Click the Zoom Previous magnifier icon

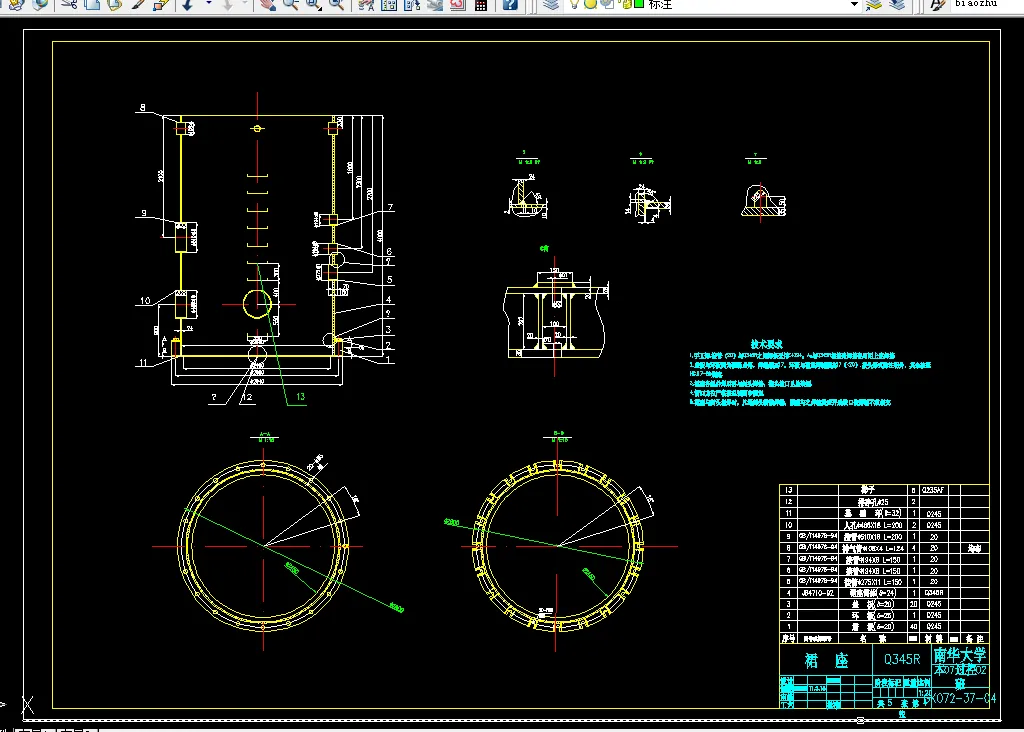(x=336, y=5)
